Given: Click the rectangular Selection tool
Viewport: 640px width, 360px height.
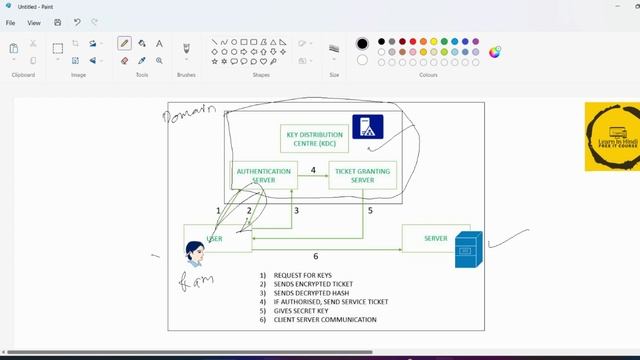Looking at the screenshot, I should tap(58, 48).
